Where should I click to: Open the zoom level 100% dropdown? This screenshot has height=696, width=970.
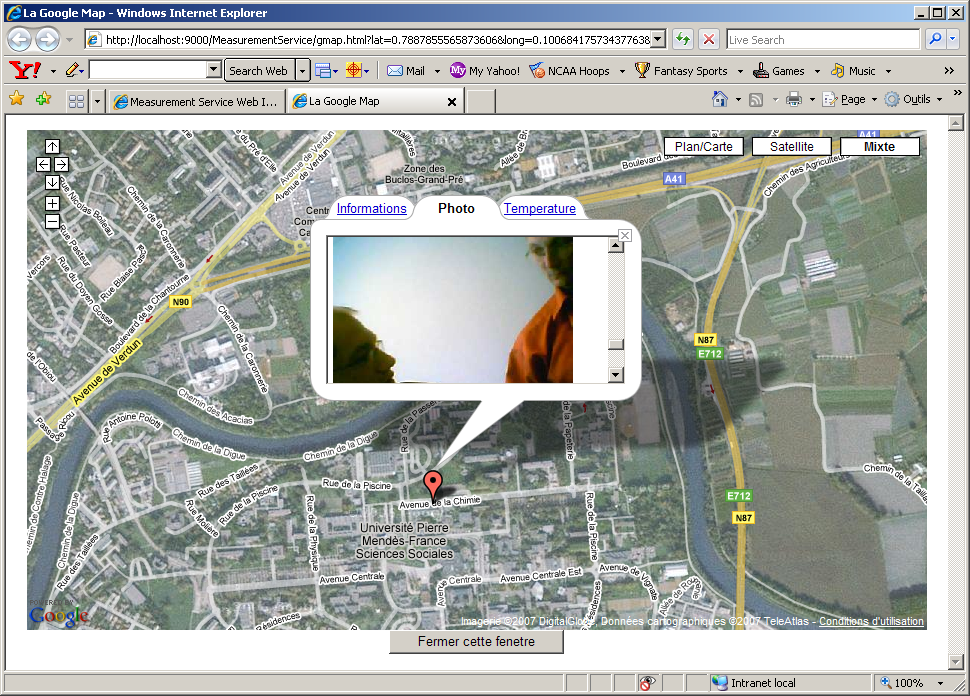941,683
